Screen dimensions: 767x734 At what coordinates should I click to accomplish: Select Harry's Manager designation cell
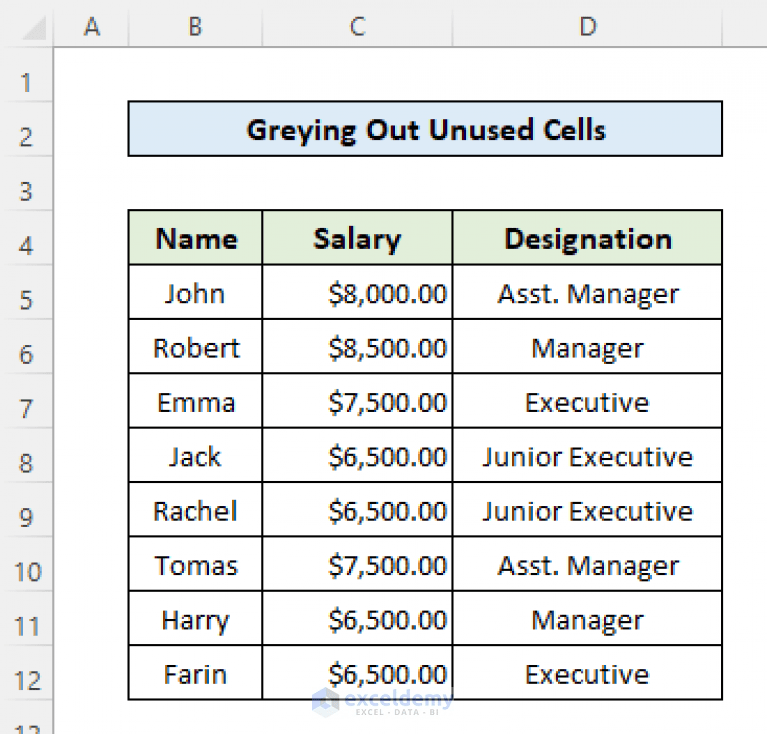(x=587, y=618)
